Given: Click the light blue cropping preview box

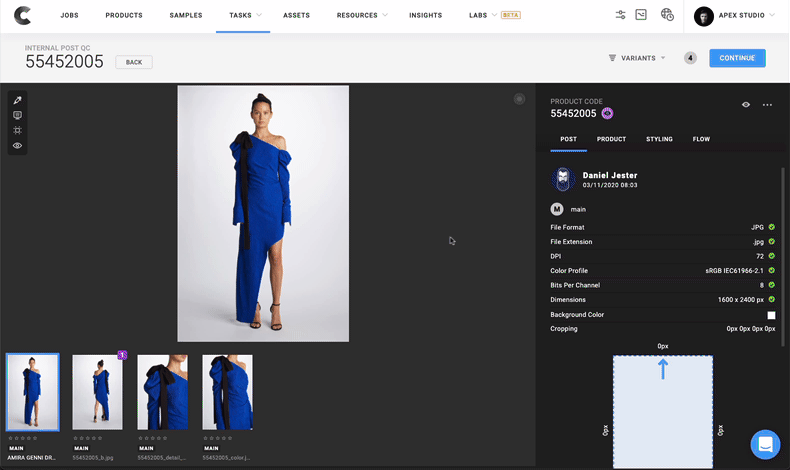Looking at the screenshot, I should (x=663, y=412).
